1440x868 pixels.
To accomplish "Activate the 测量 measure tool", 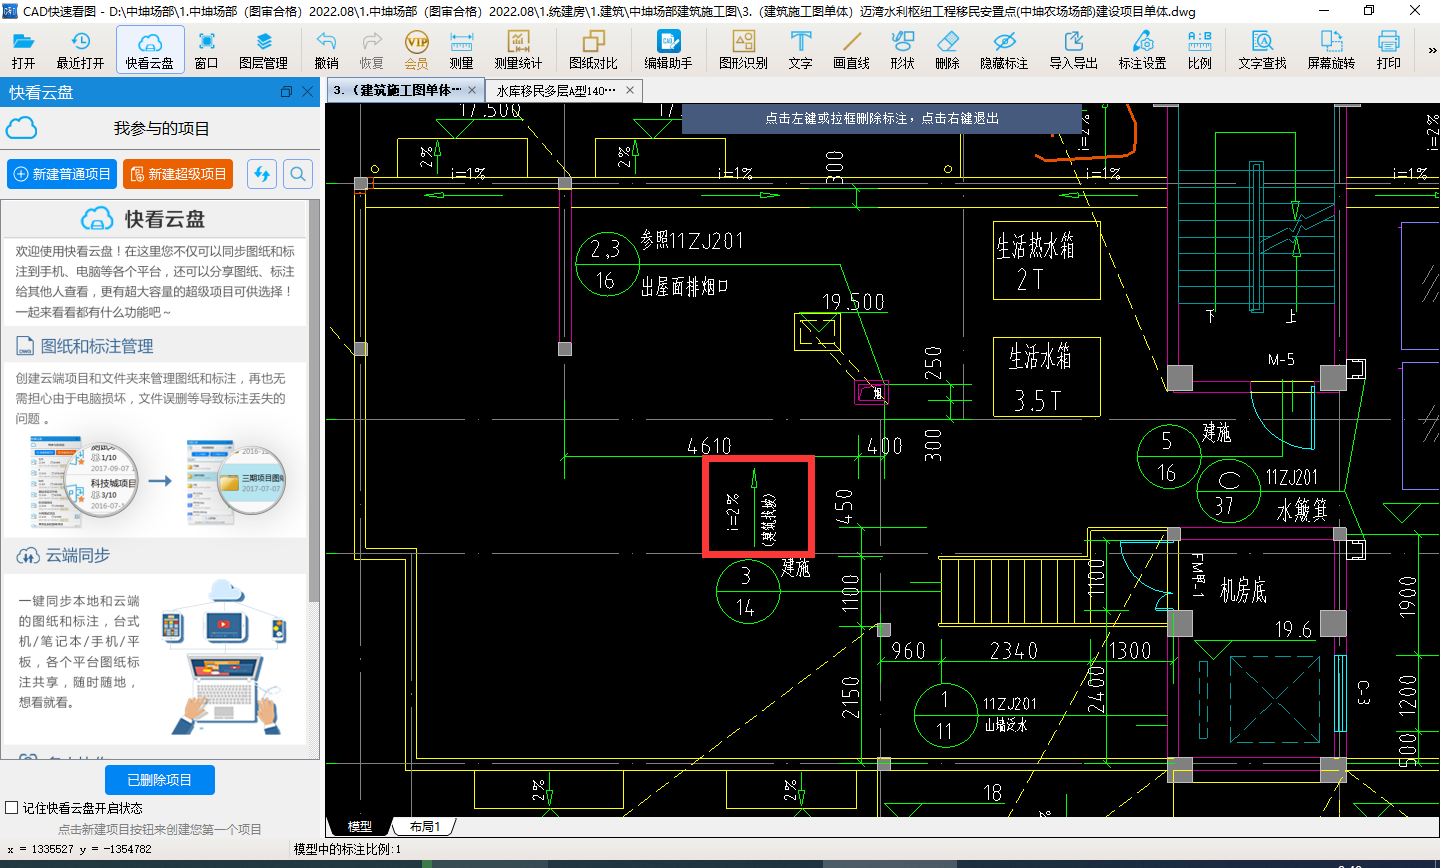I will tap(461, 50).
